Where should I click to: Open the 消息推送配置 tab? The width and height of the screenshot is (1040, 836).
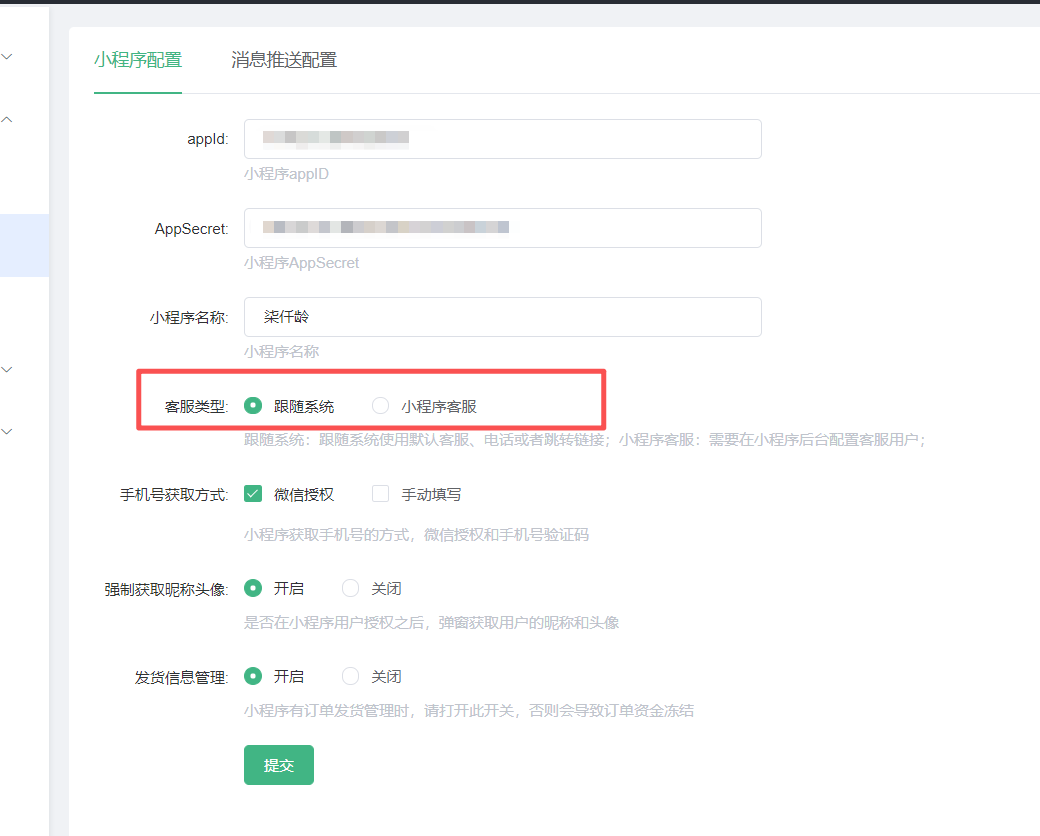284,60
